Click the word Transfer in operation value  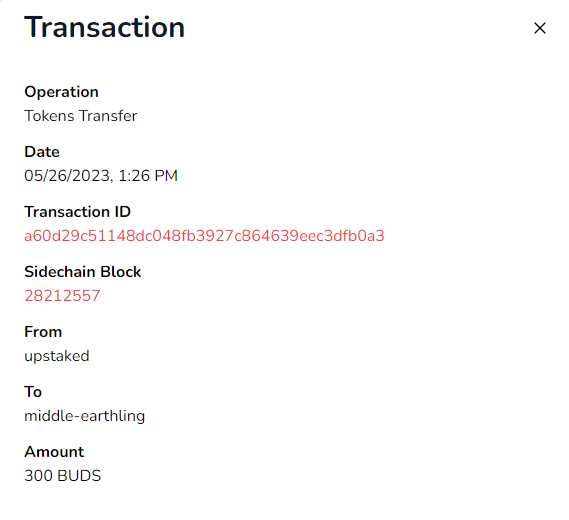(x=108, y=116)
